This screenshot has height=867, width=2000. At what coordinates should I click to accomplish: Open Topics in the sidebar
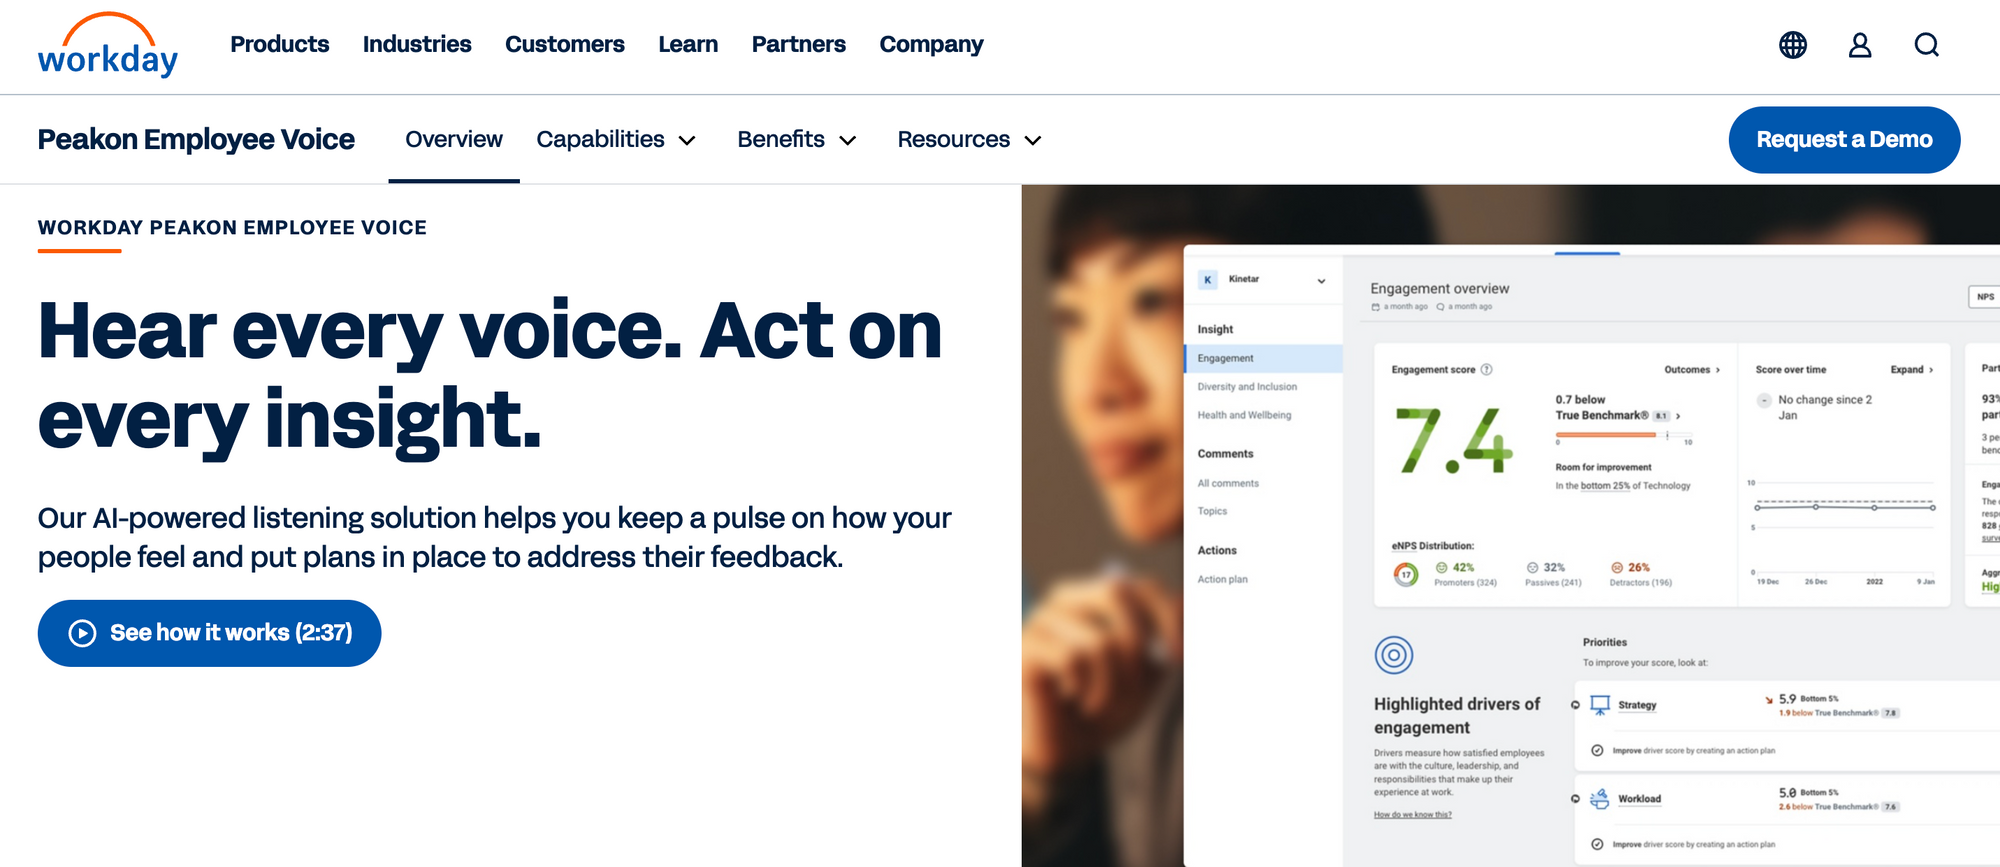coord(1213,511)
